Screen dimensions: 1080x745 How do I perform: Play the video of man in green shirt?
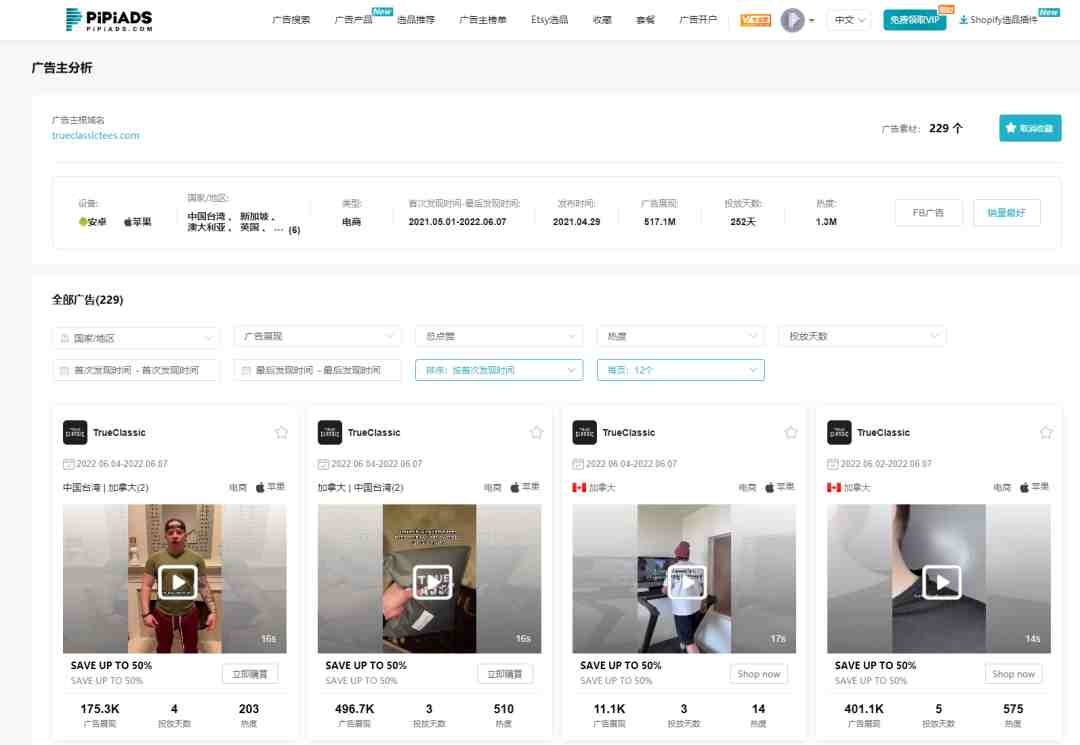(178, 582)
